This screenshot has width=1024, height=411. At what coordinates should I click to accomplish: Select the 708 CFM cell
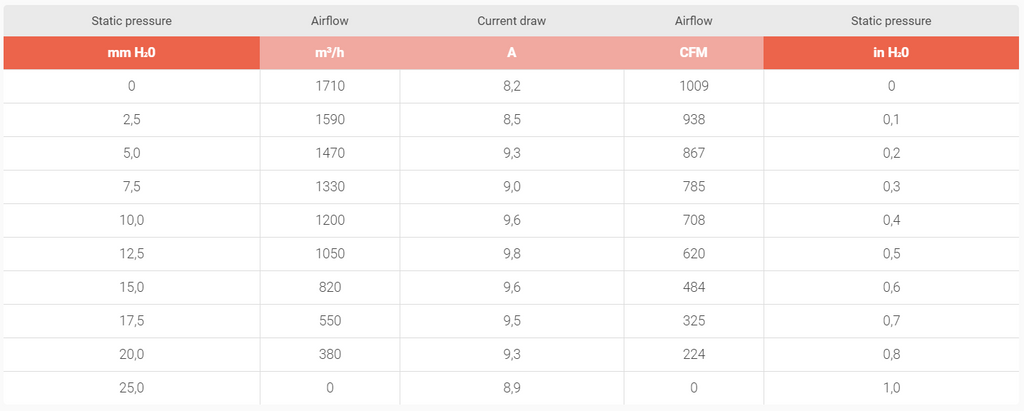[694, 221]
